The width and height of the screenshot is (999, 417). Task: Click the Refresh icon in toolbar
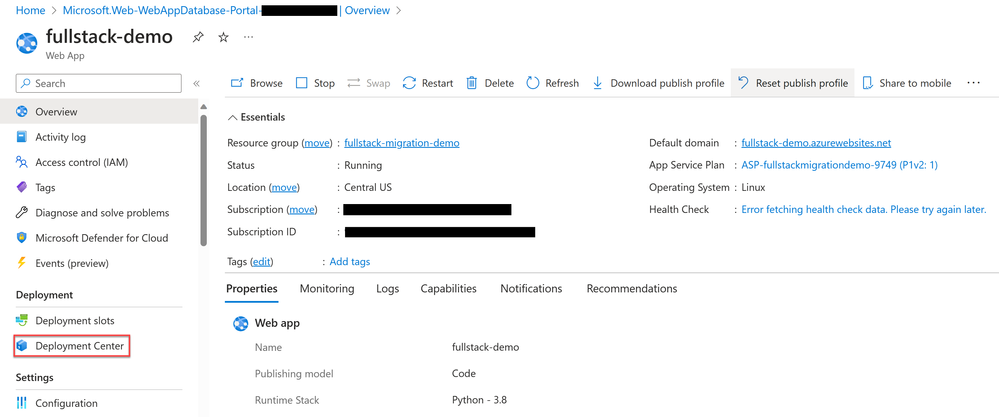coord(533,83)
